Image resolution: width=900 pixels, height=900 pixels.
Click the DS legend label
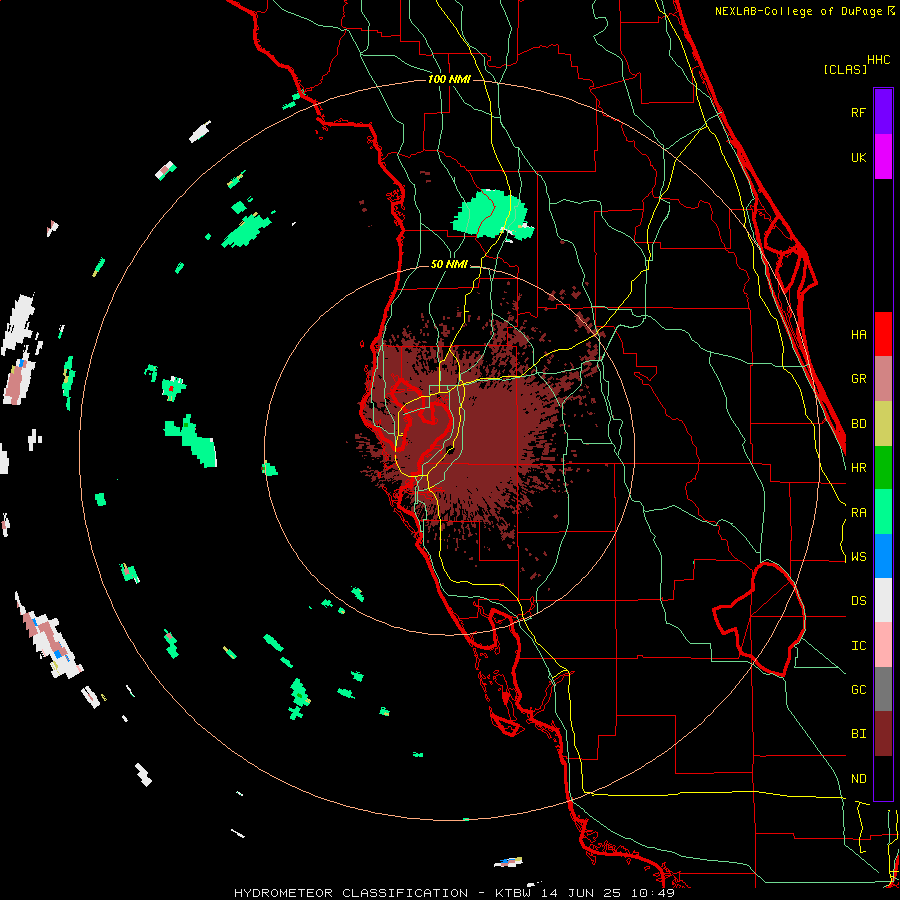point(858,601)
